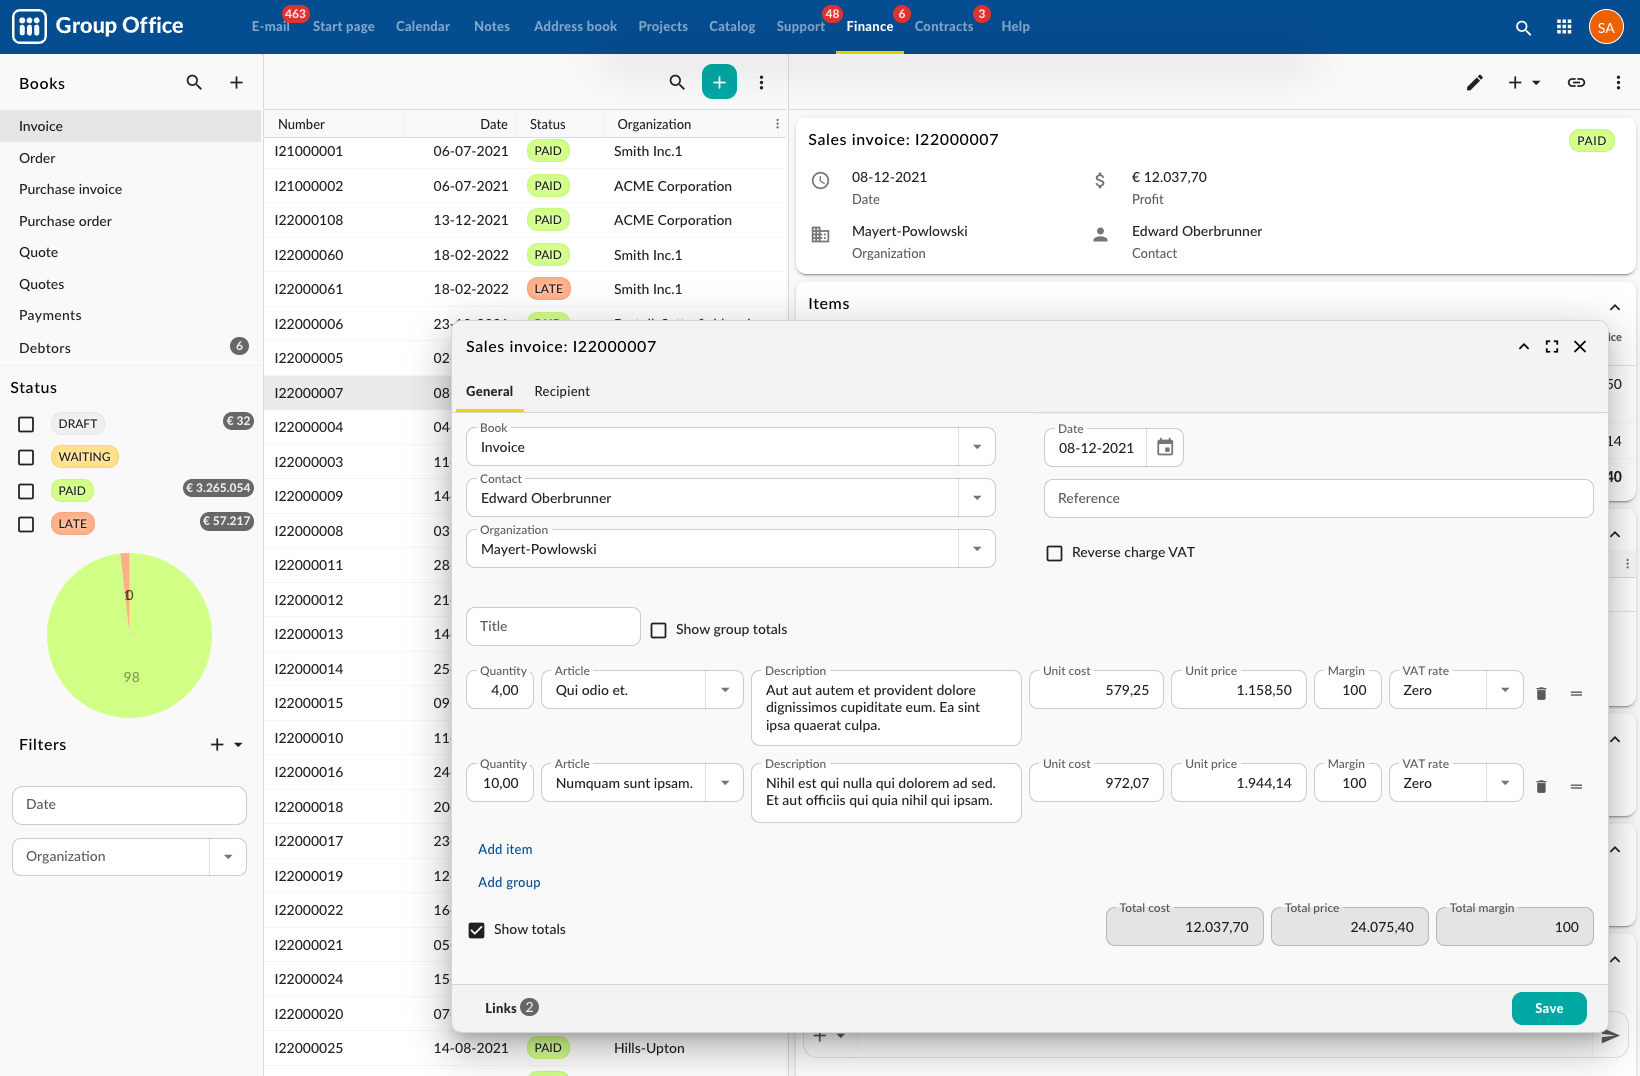The height and width of the screenshot is (1076, 1640).
Task: Click the link icon in detail toolbar
Action: click(1576, 83)
